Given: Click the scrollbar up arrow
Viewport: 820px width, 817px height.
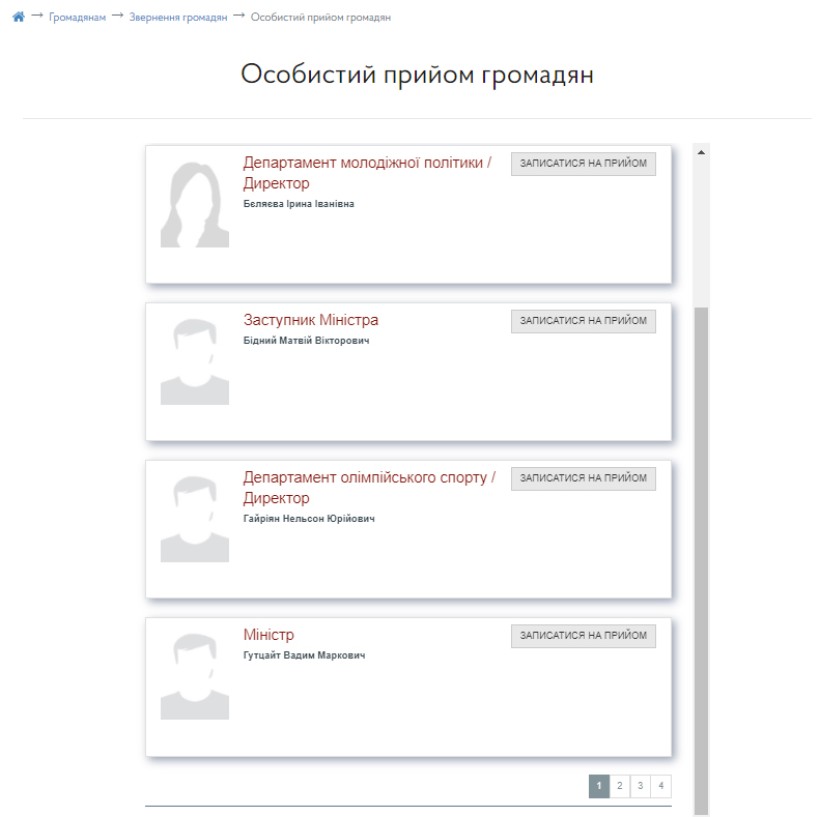Looking at the screenshot, I should [701, 152].
